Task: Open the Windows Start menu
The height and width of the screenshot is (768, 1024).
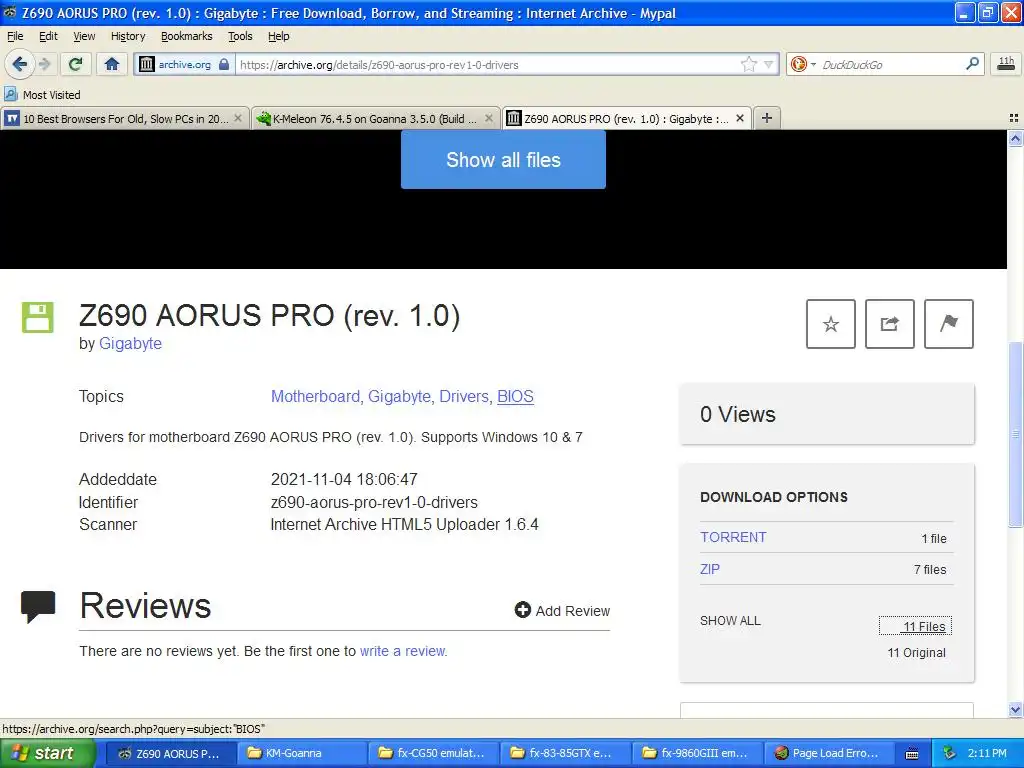Action: click(47, 753)
